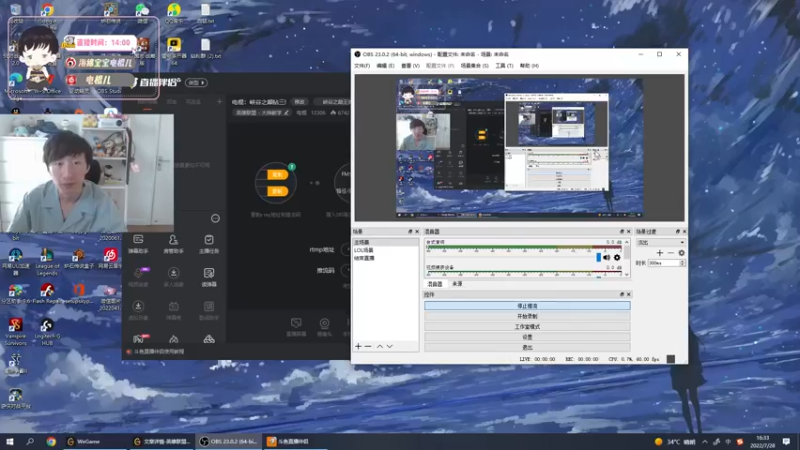Open 读弹幕 tool in streaming companion
The height and width of the screenshot is (450, 800).
[209, 277]
